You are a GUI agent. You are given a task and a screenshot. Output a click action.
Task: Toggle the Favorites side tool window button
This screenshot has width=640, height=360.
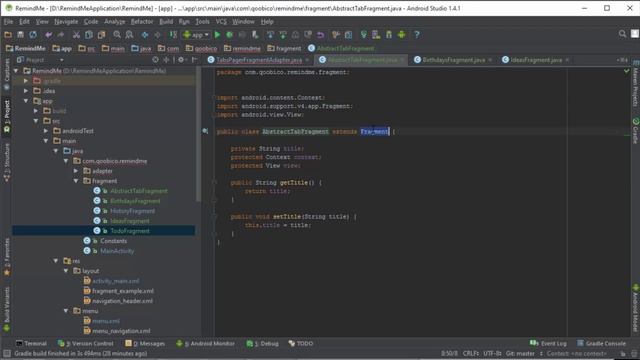[7, 256]
